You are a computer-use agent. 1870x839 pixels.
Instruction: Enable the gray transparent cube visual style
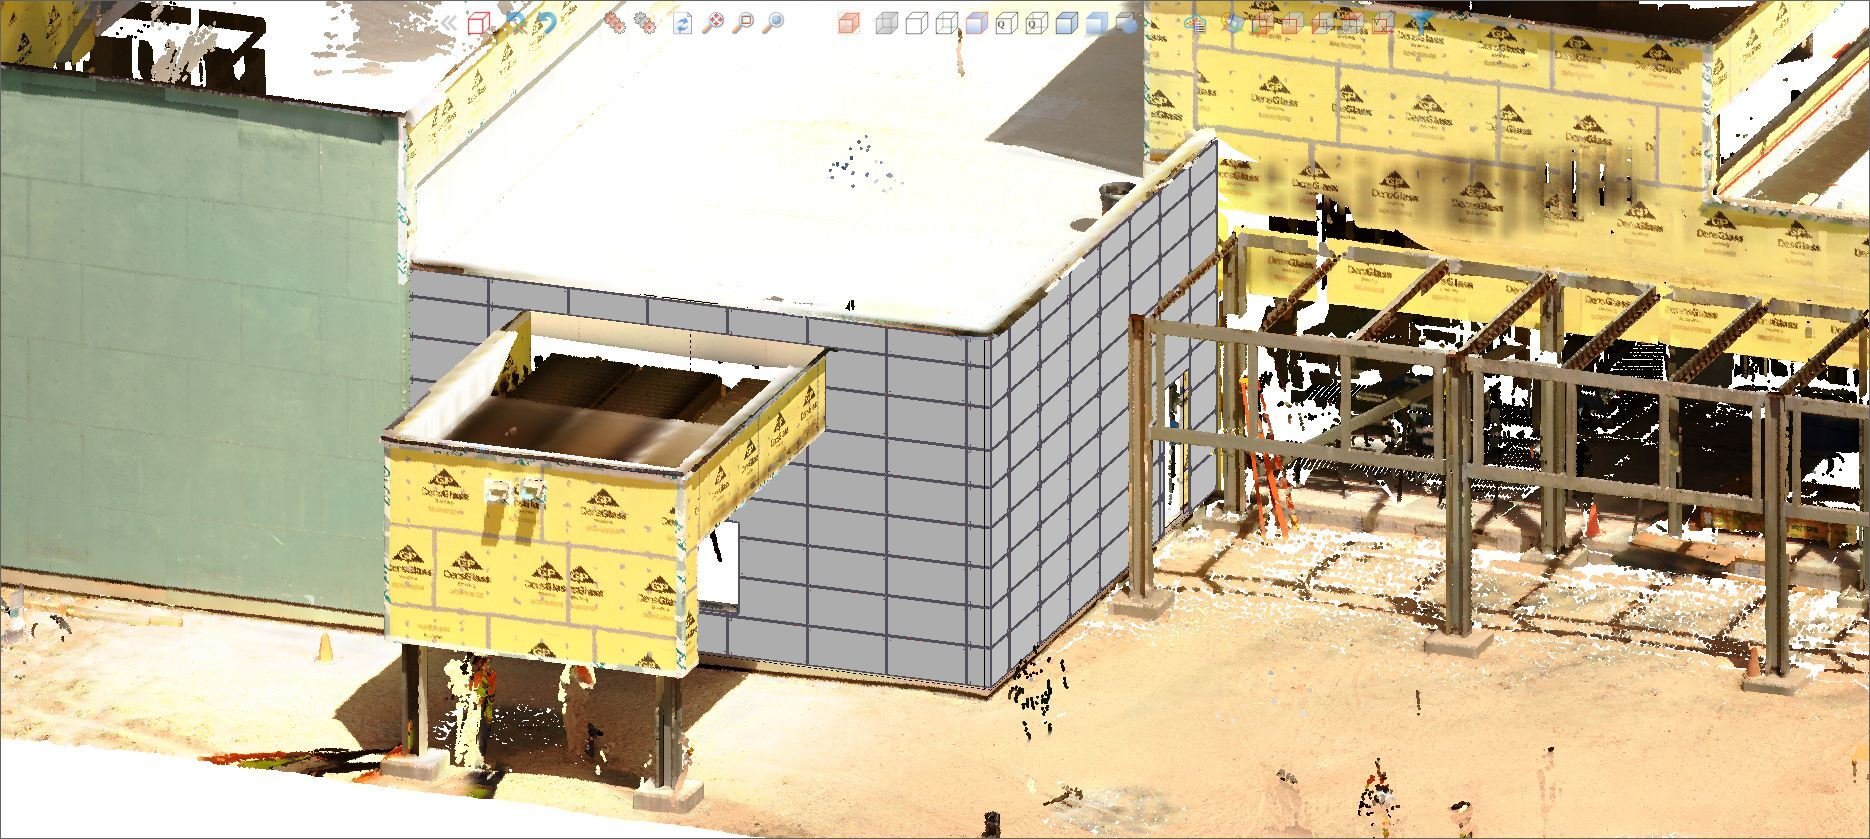coord(886,23)
